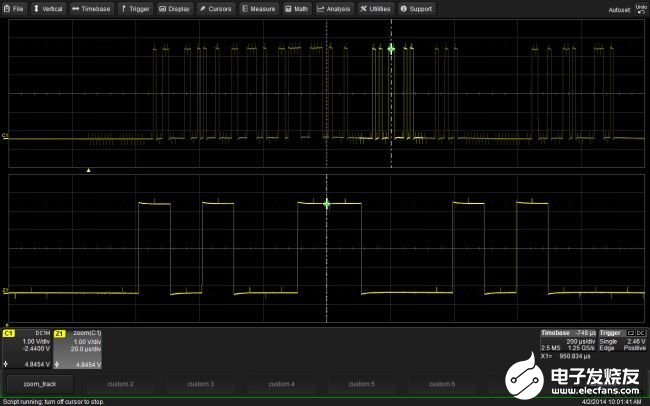Open the Timebase menu in the top bar
The image size is (650, 406).
[91, 9]
